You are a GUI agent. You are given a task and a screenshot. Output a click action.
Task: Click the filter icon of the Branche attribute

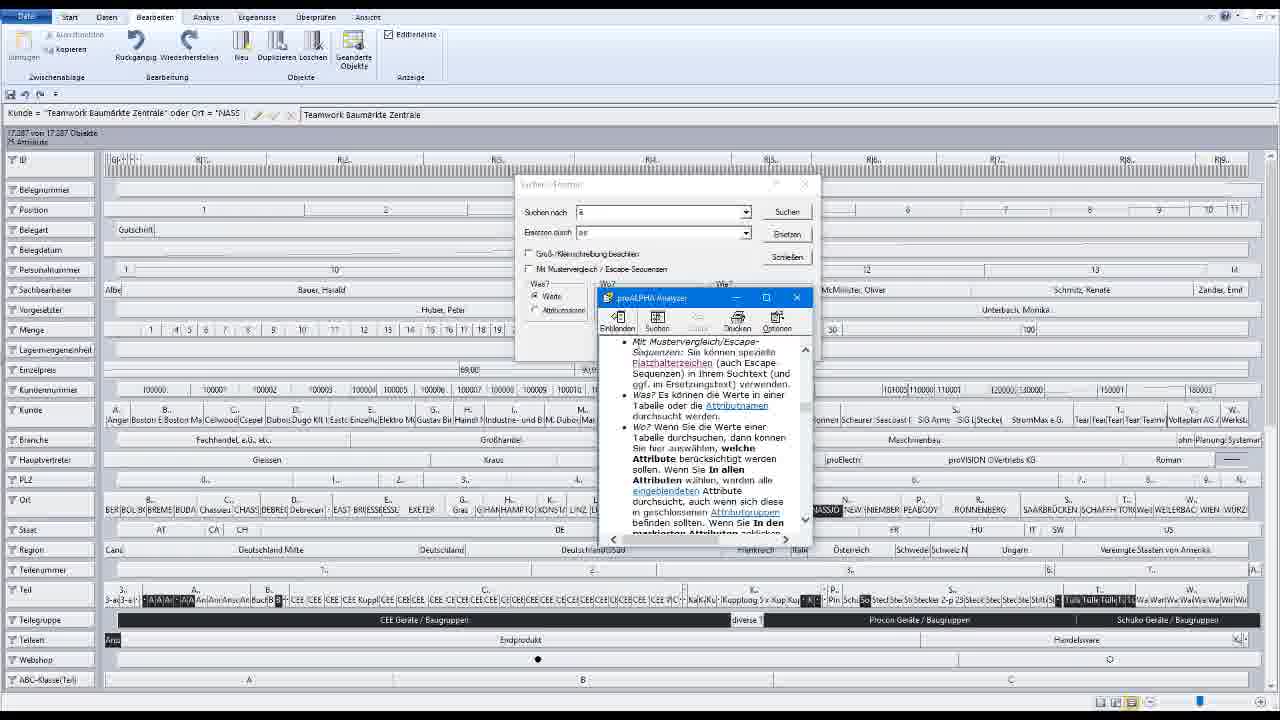coord(12,440)
